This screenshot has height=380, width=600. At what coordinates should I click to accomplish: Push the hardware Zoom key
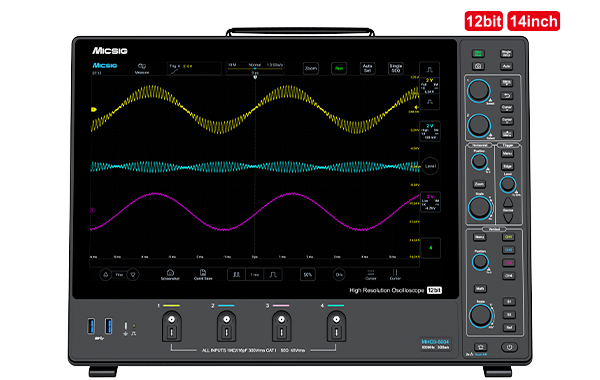[x=479, y=184]
